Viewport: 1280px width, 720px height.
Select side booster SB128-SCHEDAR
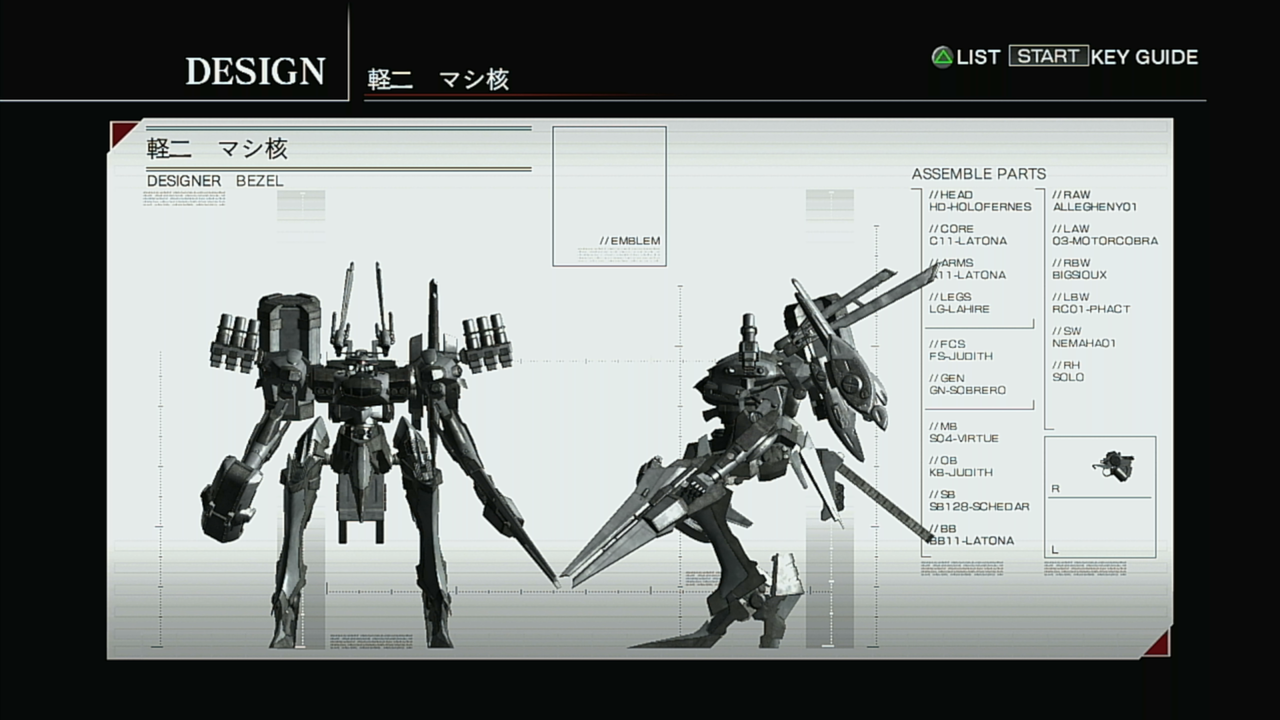(978, 506)
